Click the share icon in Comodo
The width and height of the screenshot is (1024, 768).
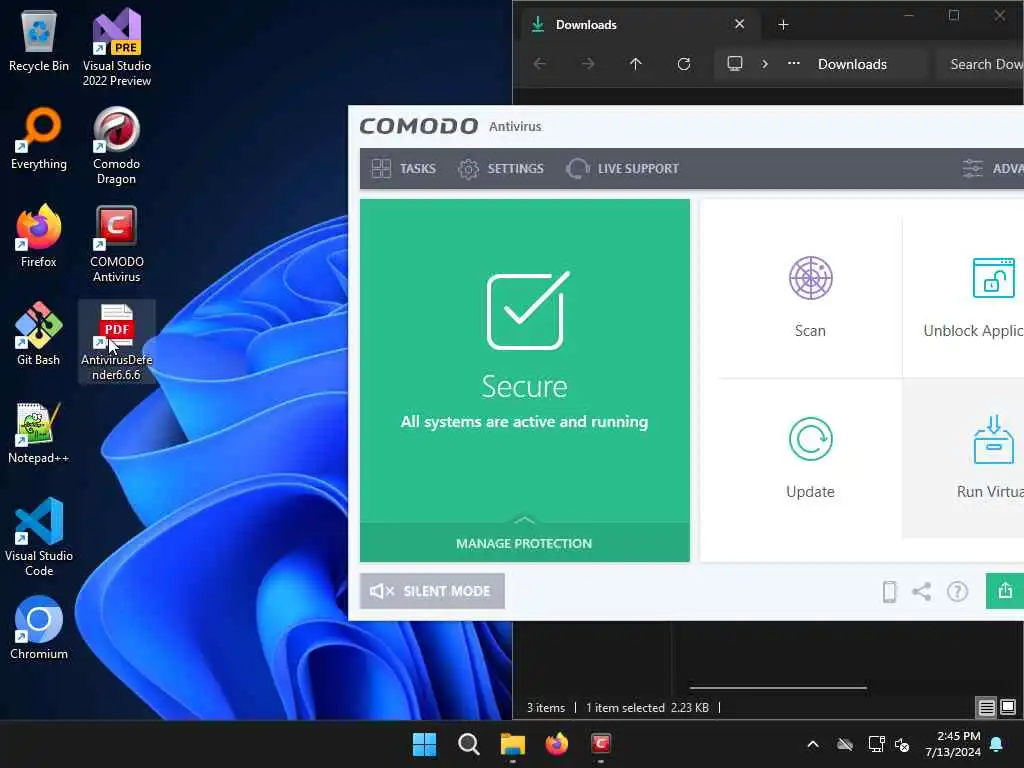921,592
